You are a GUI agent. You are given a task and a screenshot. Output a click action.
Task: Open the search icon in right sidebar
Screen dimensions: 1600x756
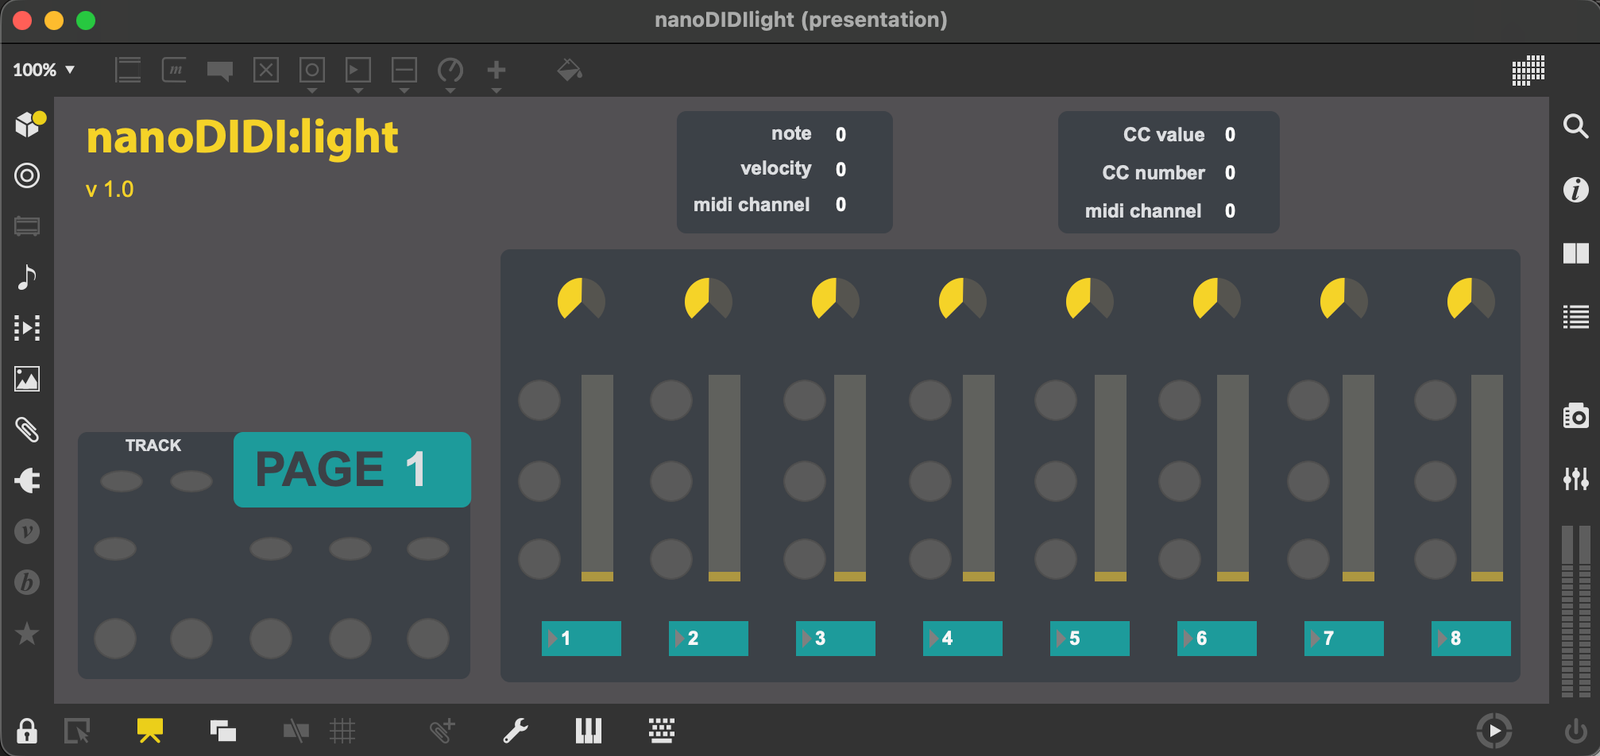[x=1575, y=126]
